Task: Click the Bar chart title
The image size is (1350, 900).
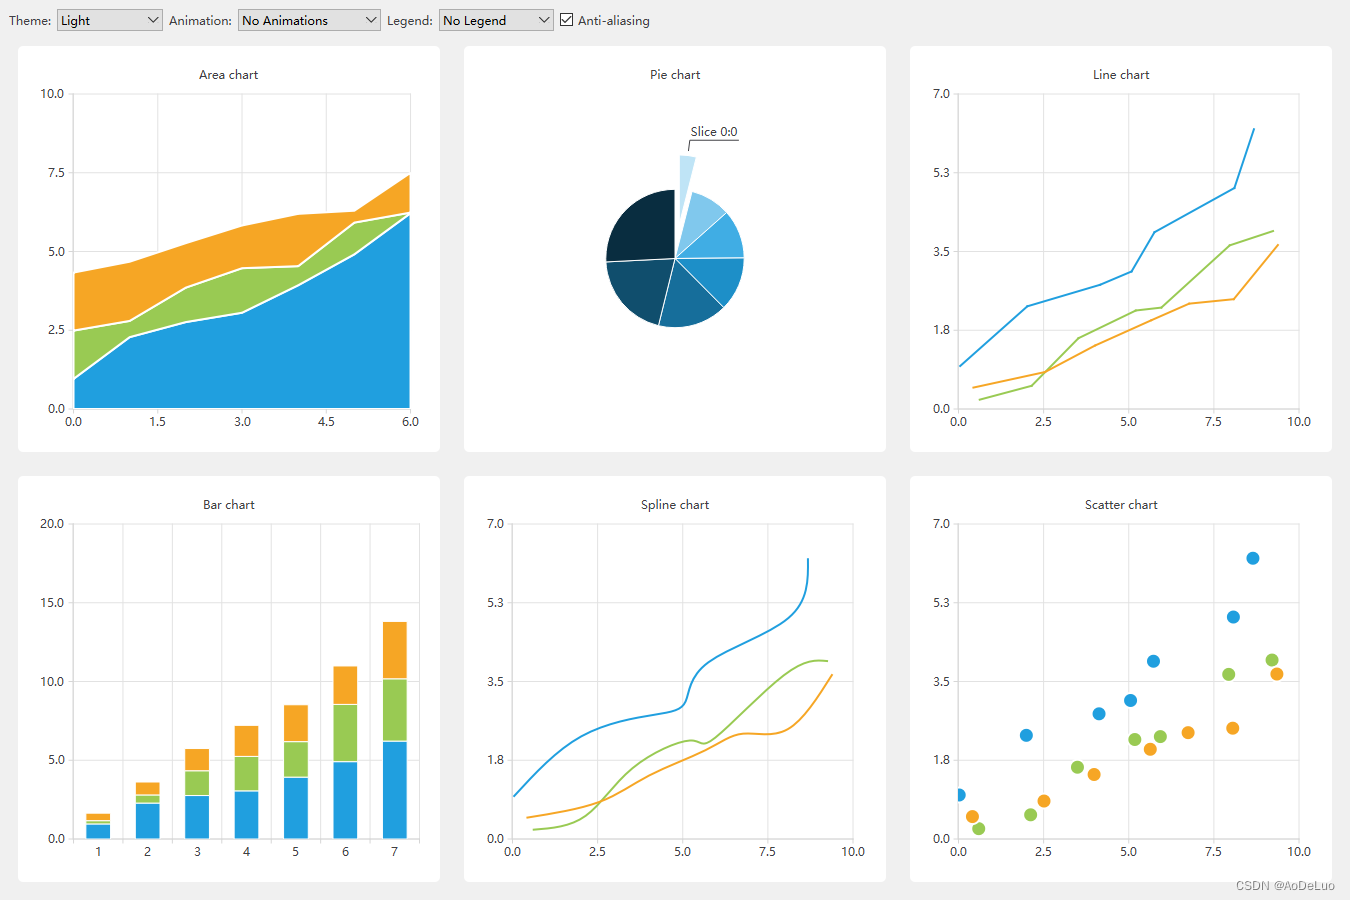Action: (x=228, y=505)
